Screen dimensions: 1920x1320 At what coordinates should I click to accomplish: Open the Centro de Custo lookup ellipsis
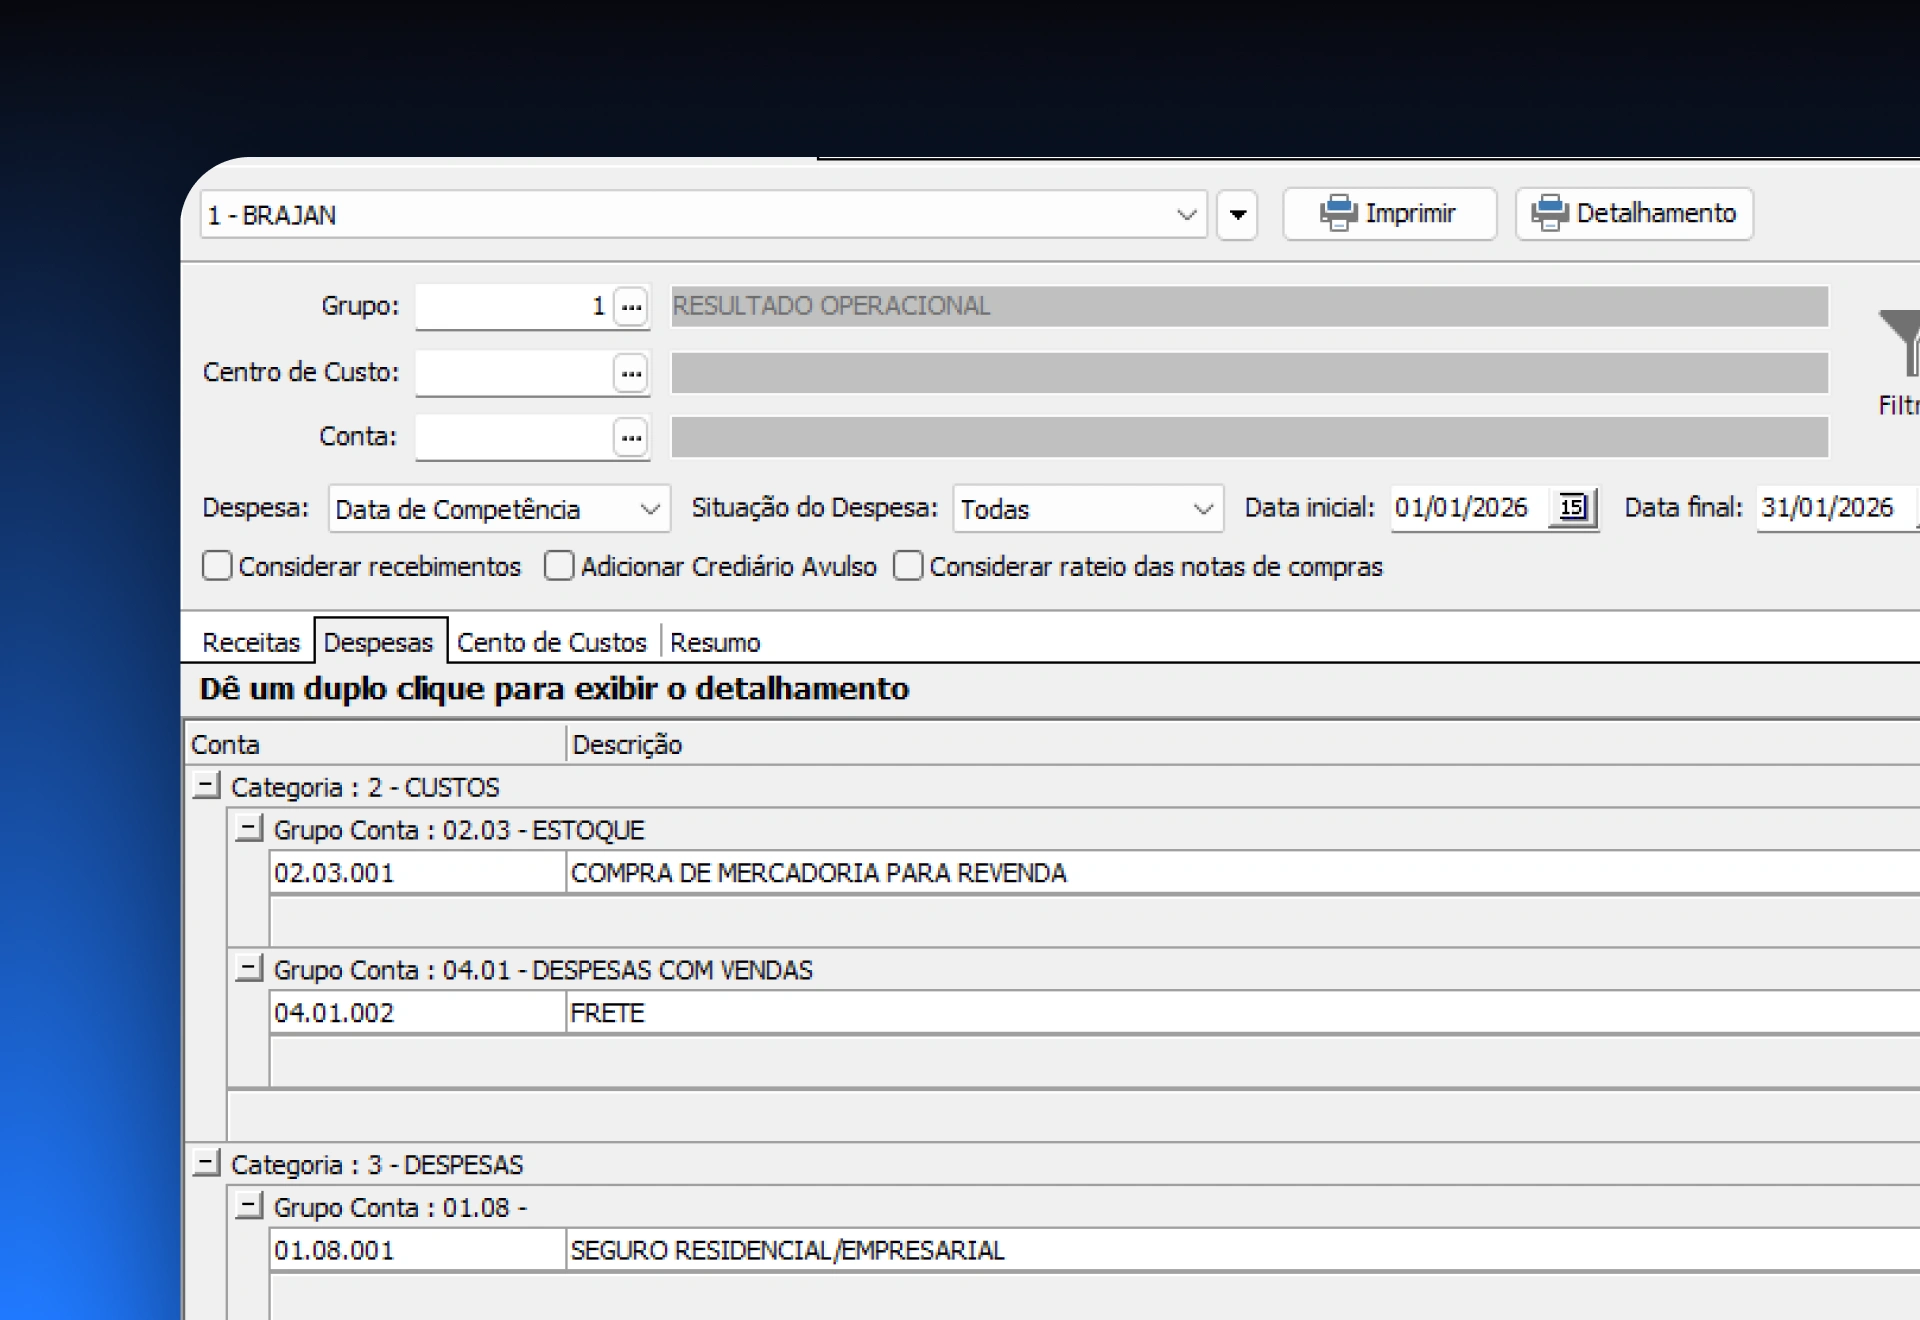pos(630,372)
